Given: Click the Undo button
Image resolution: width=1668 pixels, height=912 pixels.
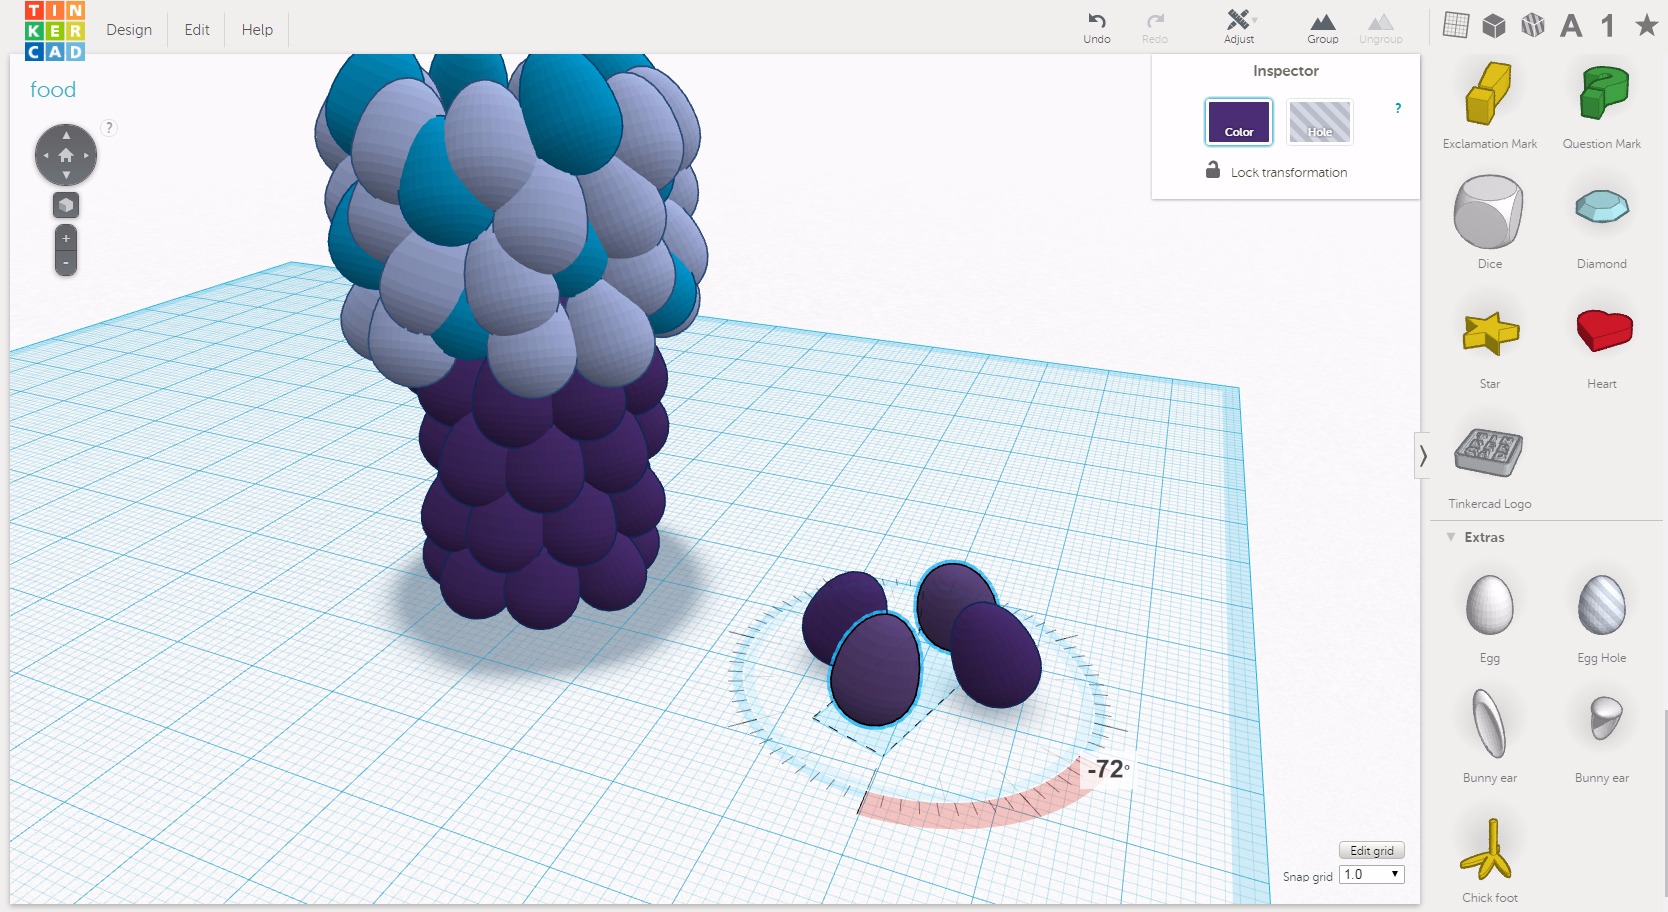Looking at the screenshot, I should point(1097,27).
